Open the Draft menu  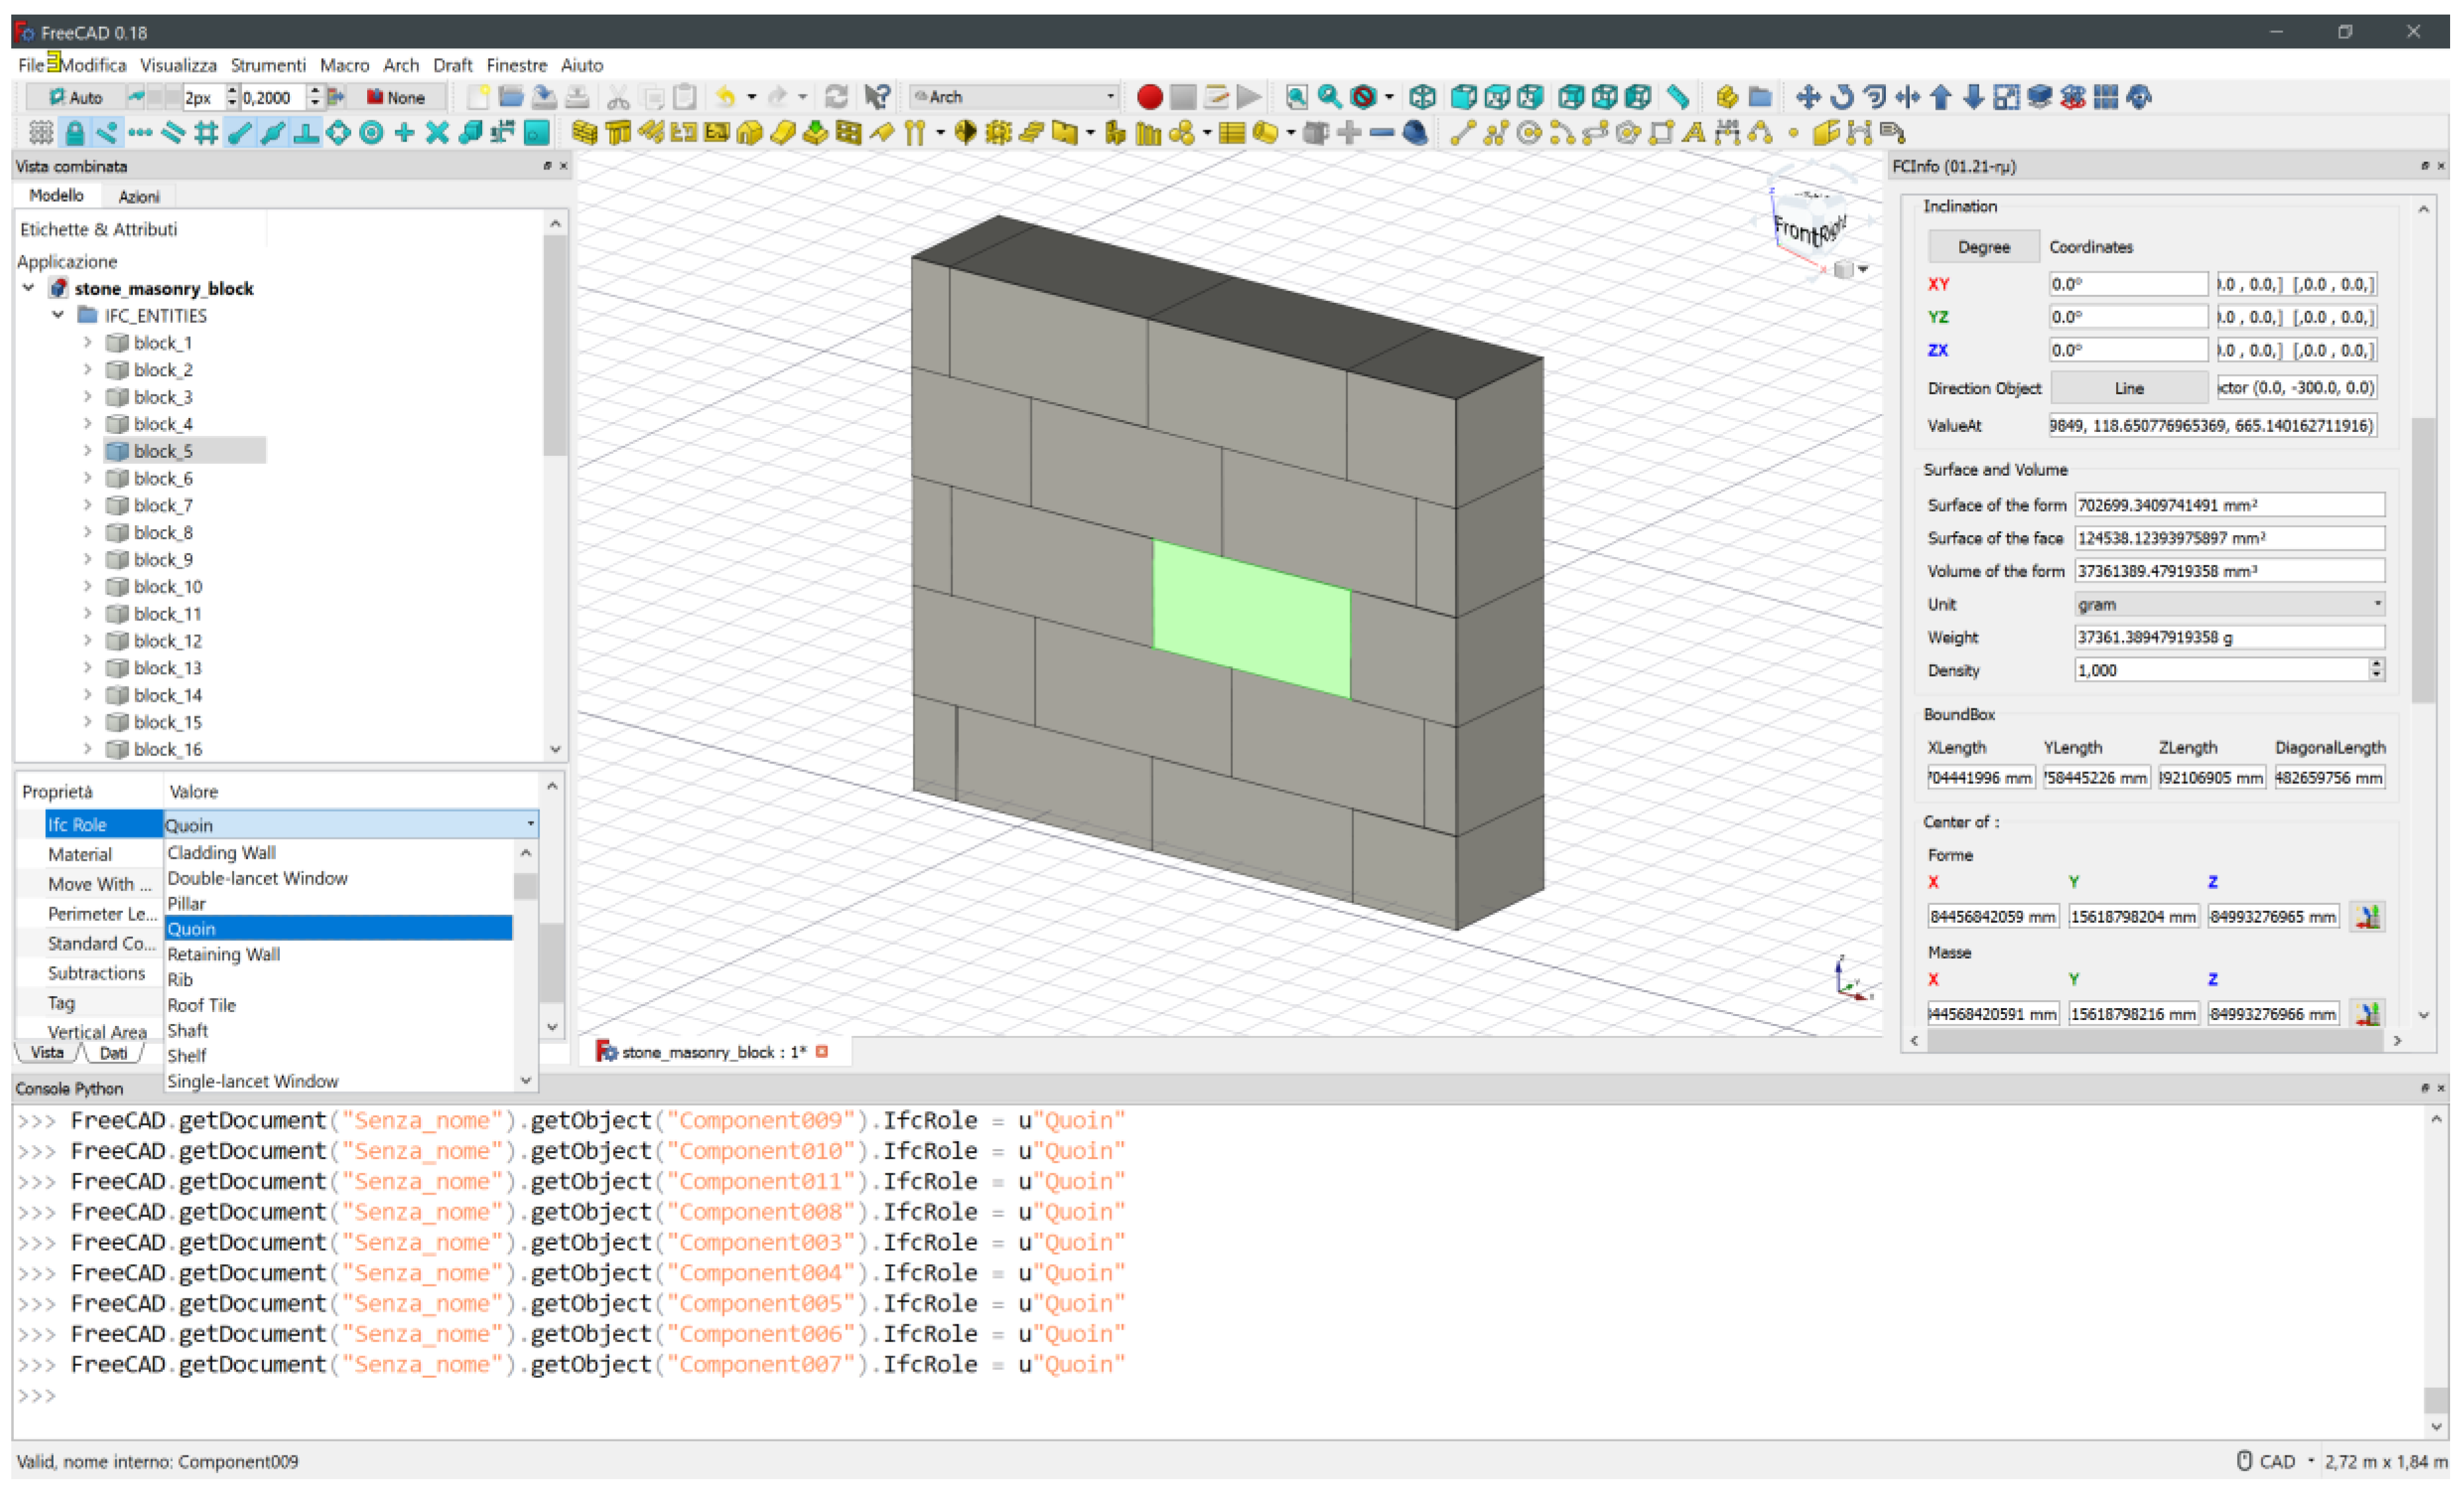pyautogui.click(x=452, y=65)
